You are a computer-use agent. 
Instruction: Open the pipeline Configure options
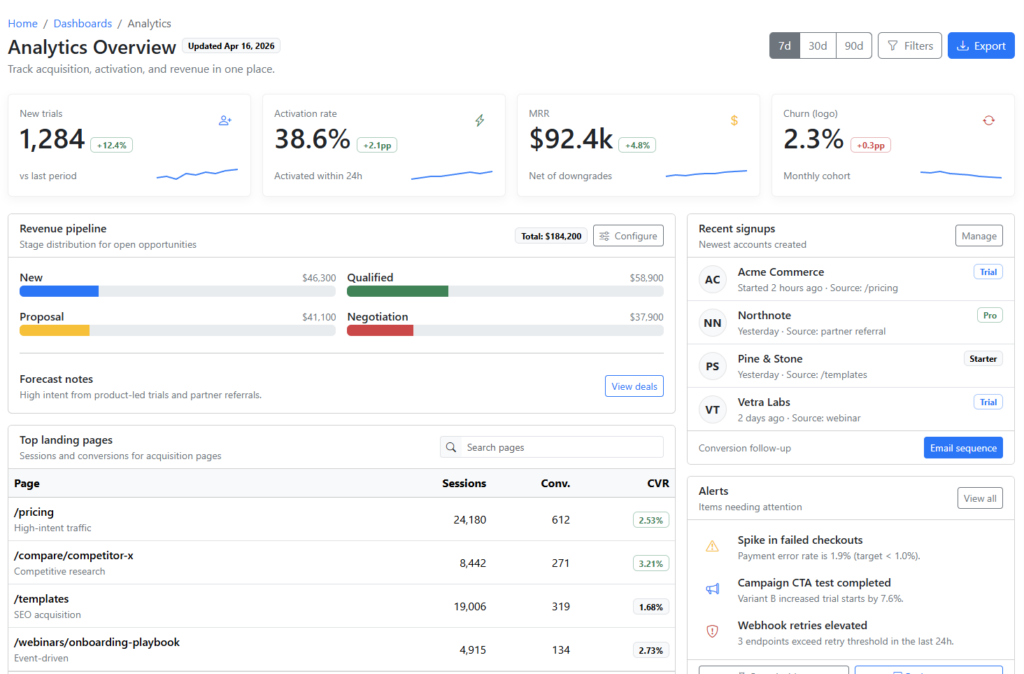pyautogui.click(x=628, y=236)
